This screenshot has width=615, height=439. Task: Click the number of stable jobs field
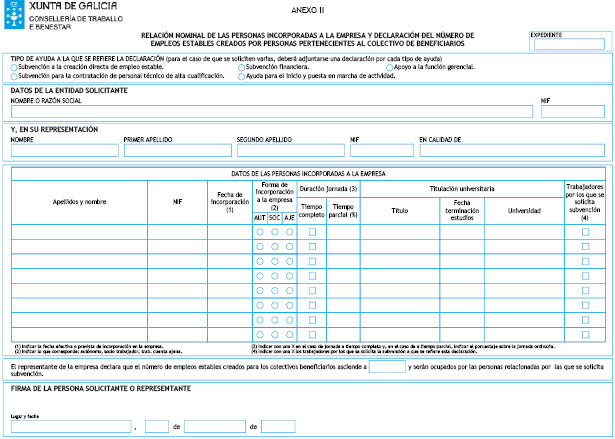[386, 368]
